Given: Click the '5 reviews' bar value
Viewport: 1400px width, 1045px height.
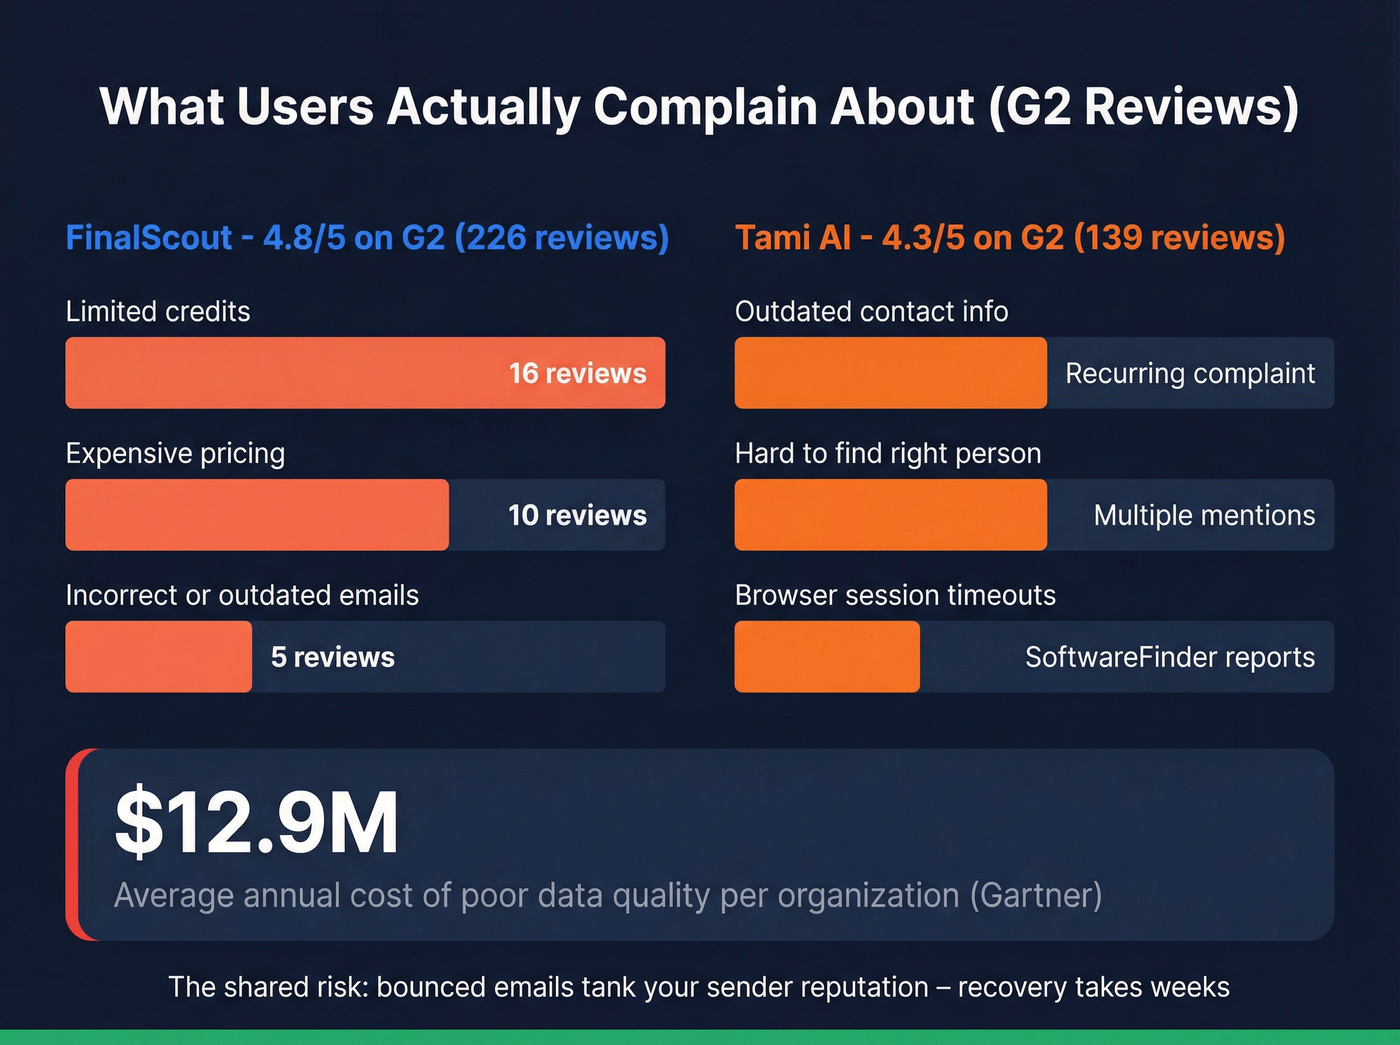Looking at the screenshot, I should pyautogui.click(x=333, y=657).
